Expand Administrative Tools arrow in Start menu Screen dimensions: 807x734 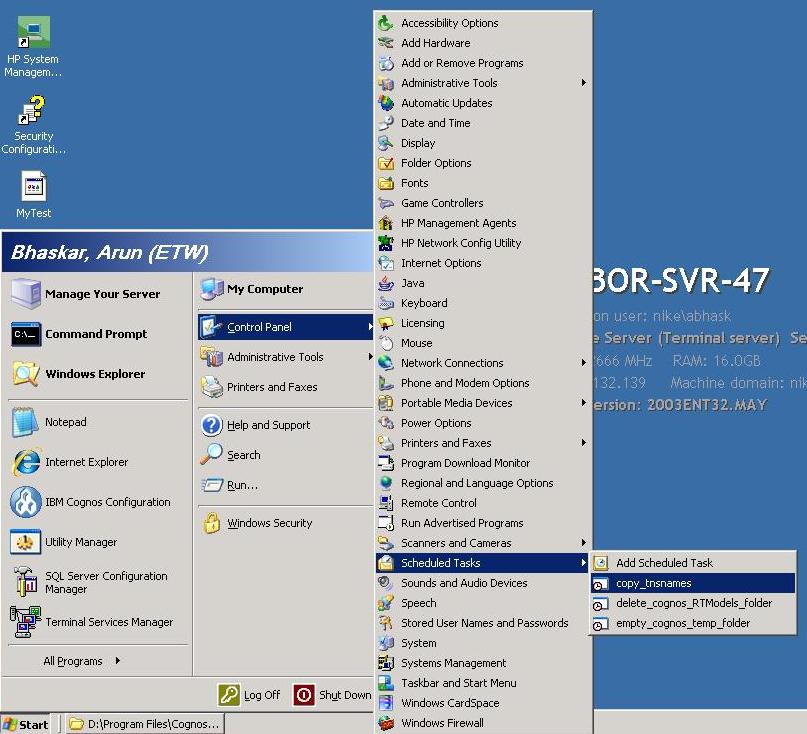tap(370, 356)
